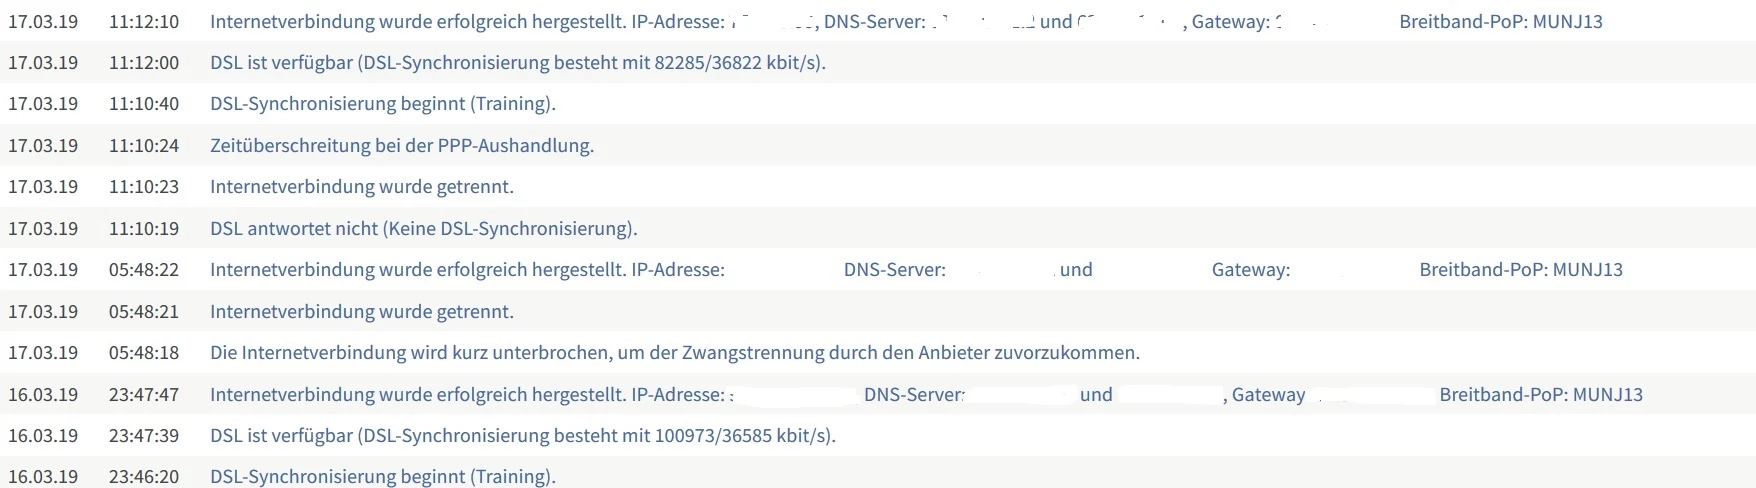This screenshot has height=488, width=1756.
Task: Select the 11:10:19 timestamp
Action: point(144,229)
